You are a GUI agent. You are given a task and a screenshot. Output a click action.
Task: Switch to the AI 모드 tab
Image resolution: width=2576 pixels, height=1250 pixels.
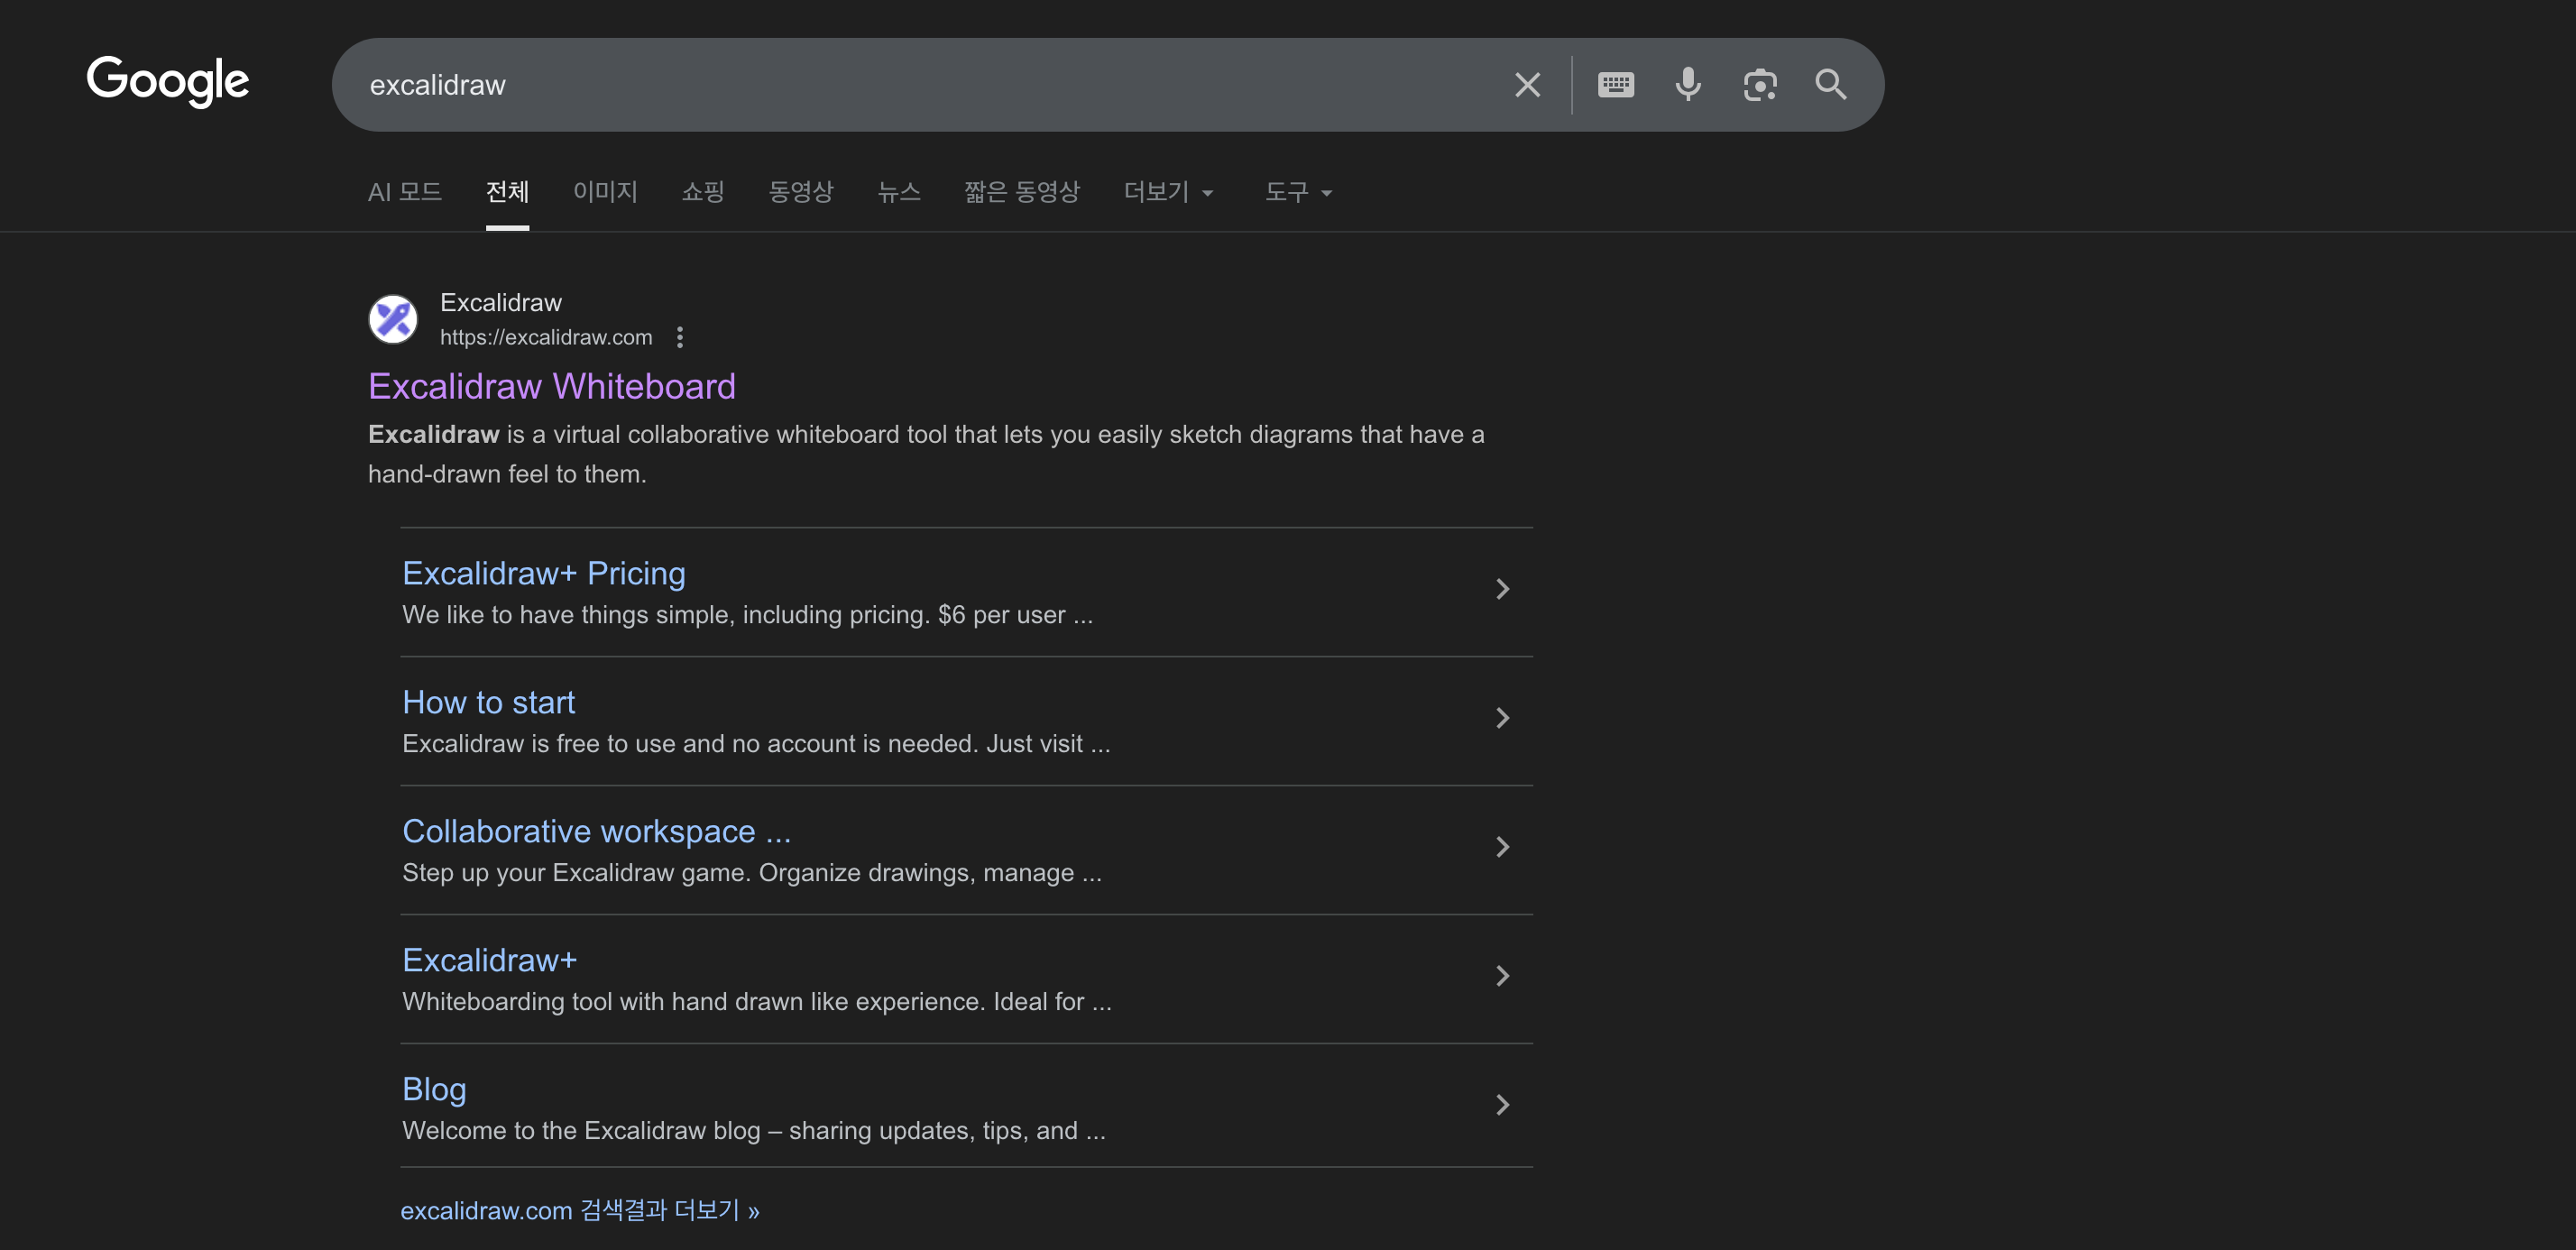pyautogui.click(x=404, y=192)
